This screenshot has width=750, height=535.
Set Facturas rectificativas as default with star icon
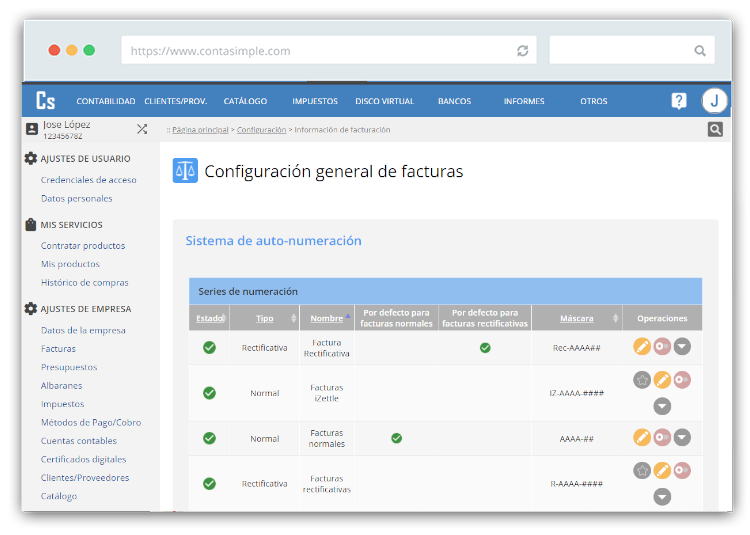tap(642, 470)
